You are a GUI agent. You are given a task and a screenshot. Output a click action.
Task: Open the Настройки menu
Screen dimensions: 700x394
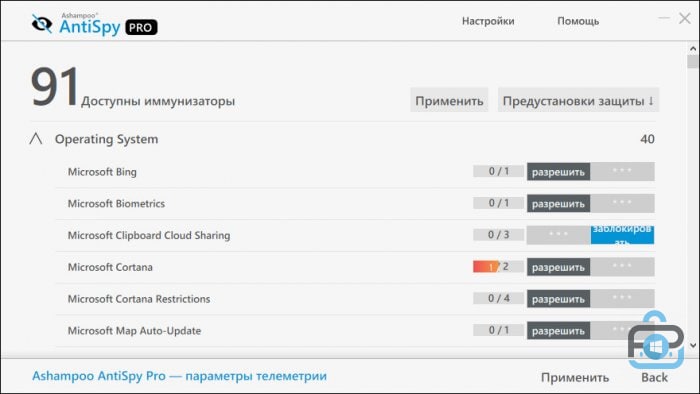(488, 21)
